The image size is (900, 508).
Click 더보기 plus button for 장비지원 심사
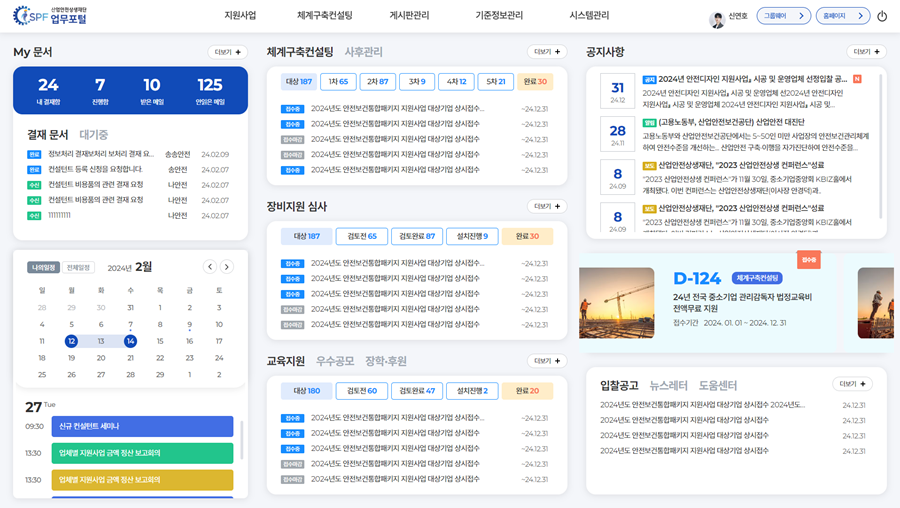click(x=546, y=206)
